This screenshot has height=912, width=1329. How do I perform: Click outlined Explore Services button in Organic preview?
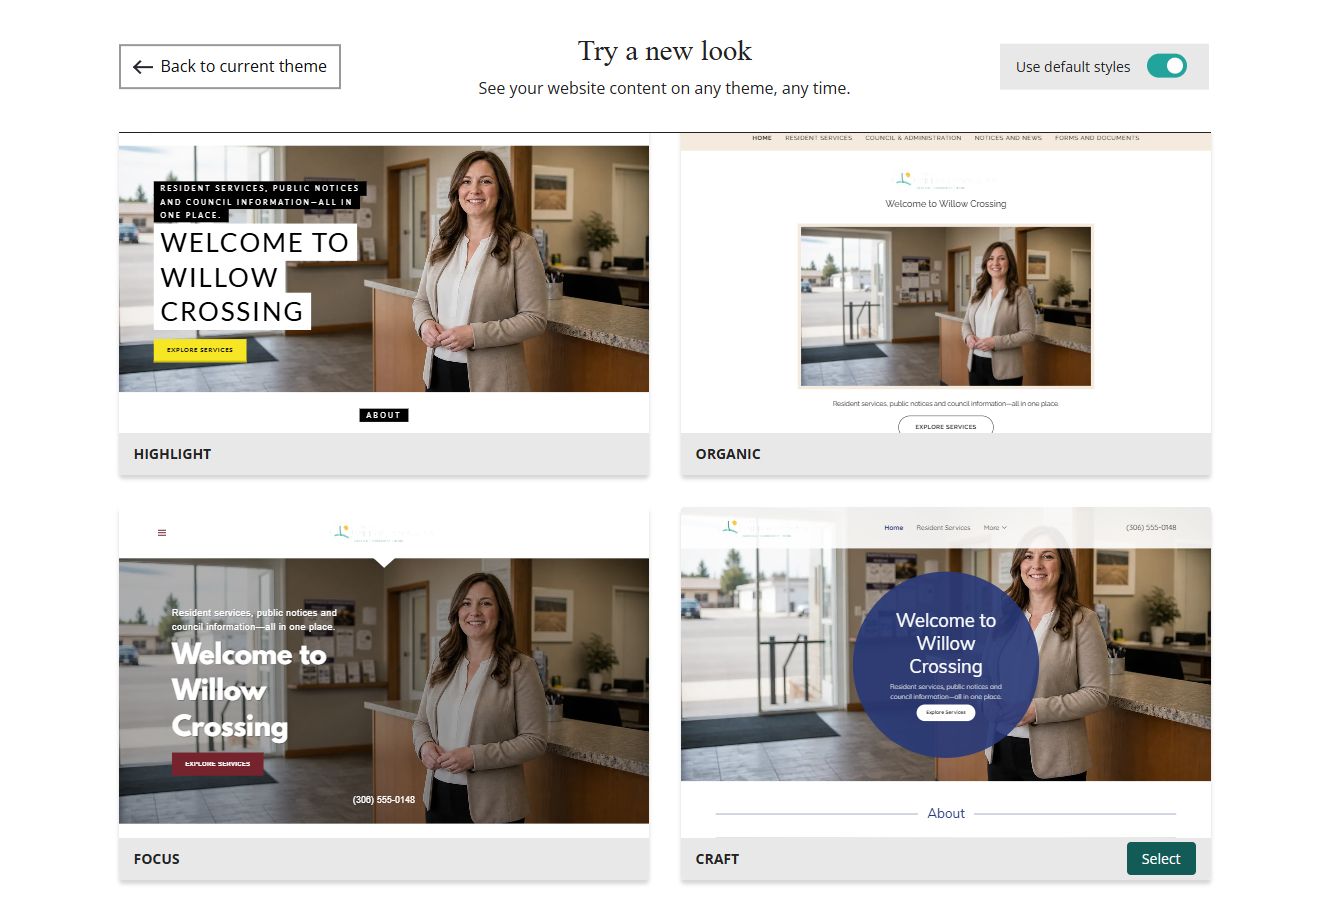[946, 426]
